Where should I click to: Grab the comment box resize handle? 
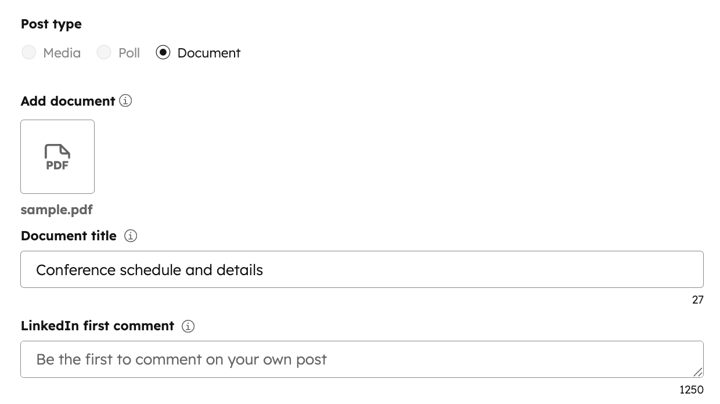click(697, 371)
